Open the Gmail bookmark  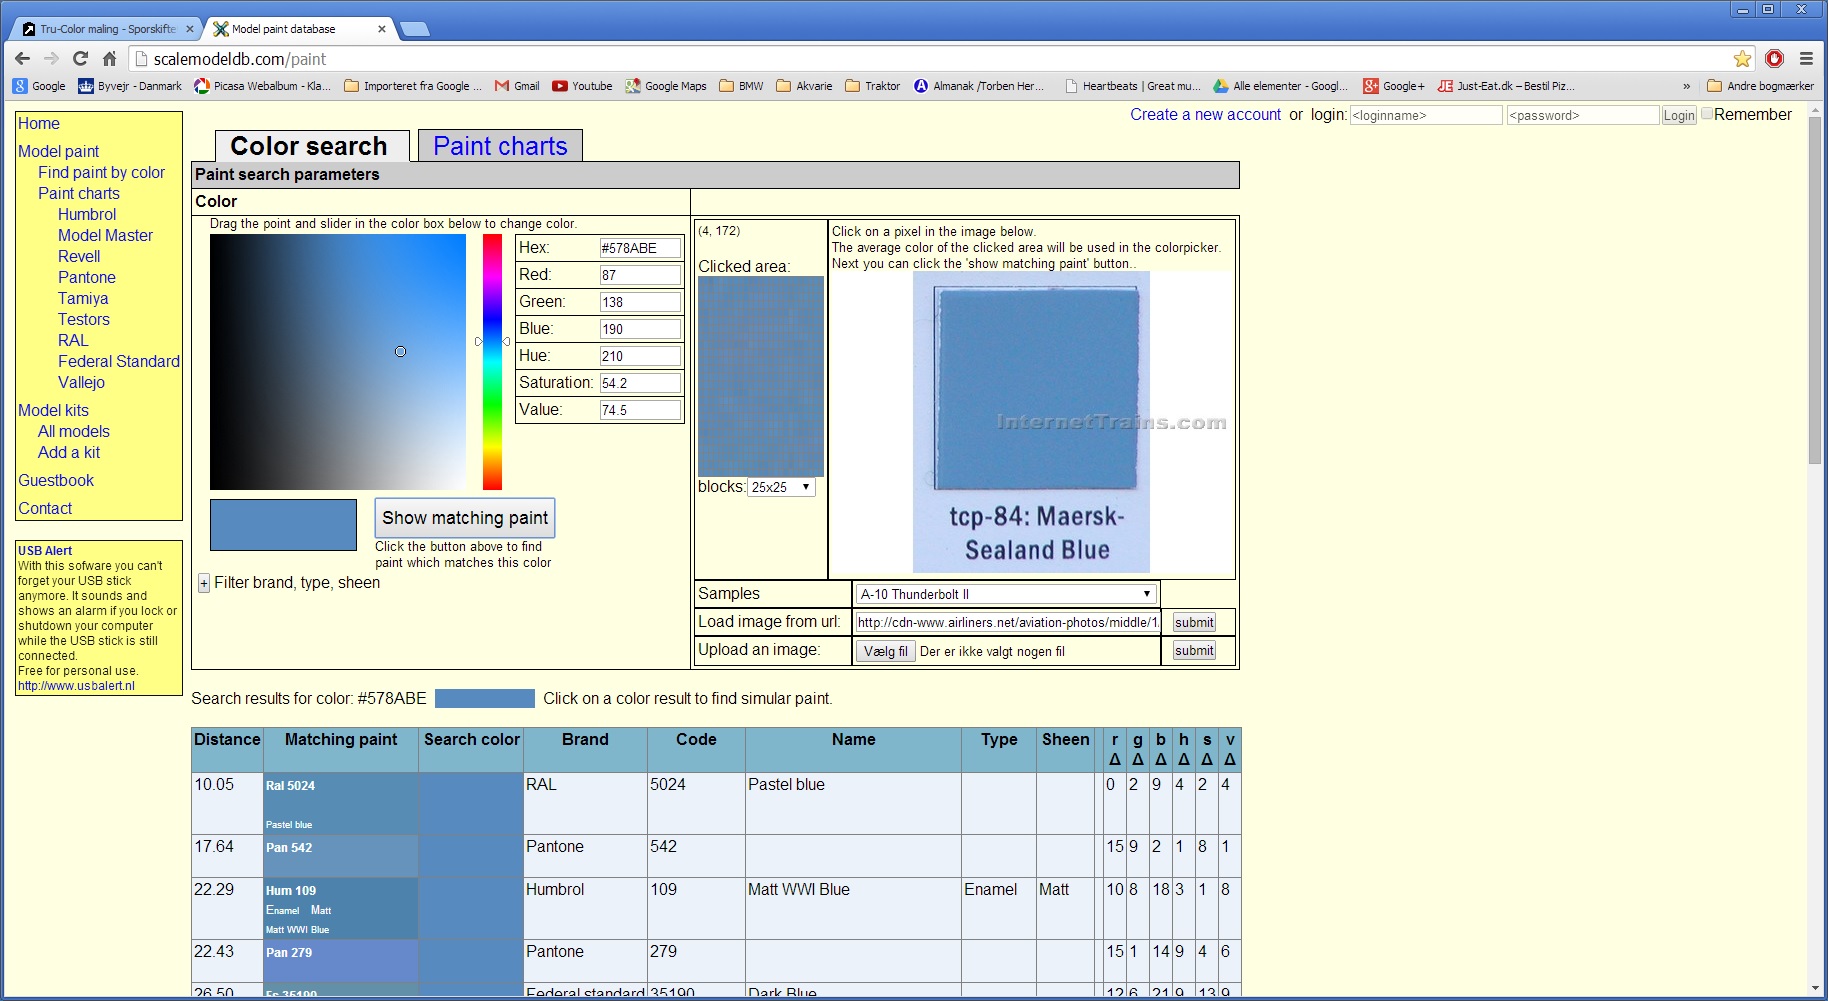517,86
